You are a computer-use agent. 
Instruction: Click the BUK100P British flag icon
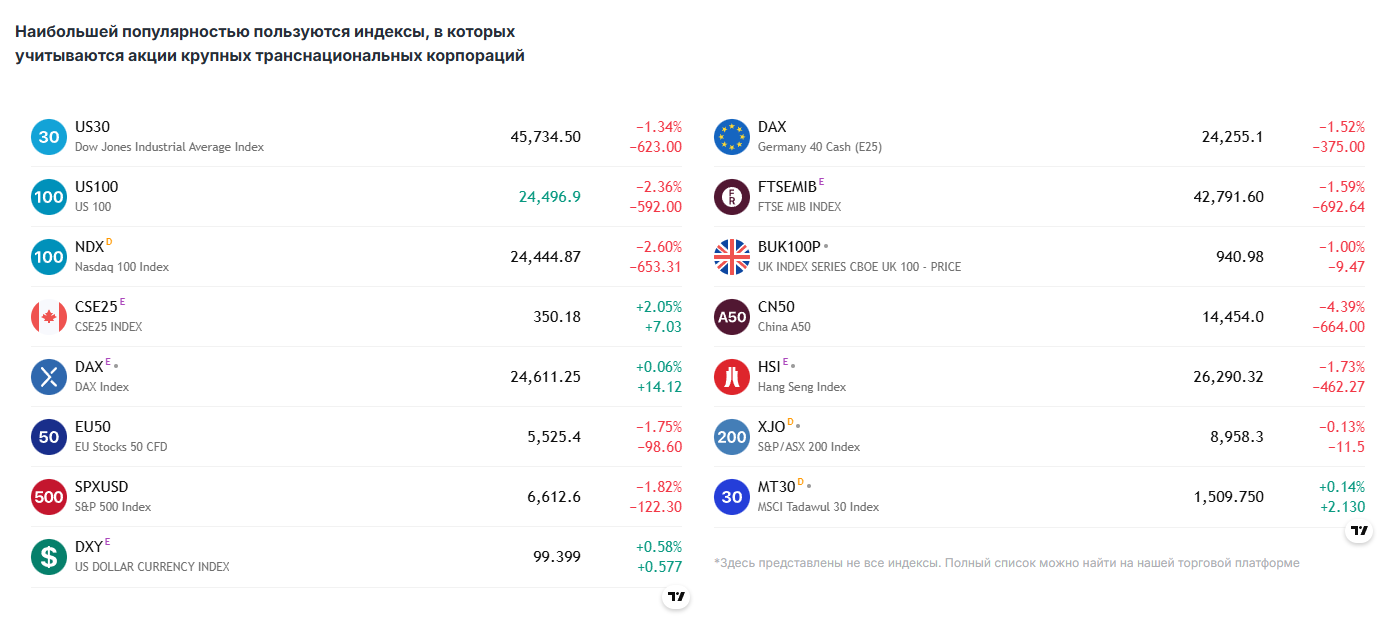(732, 257)
